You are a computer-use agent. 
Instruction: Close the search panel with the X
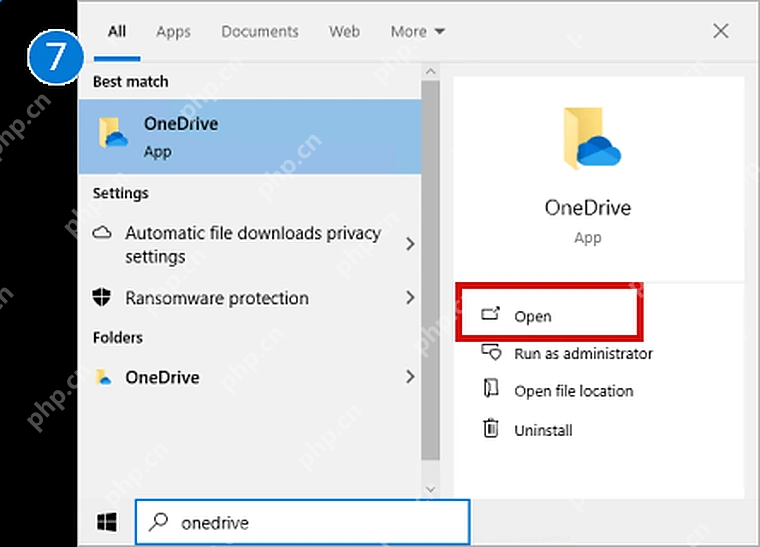(x=721, y=31)
